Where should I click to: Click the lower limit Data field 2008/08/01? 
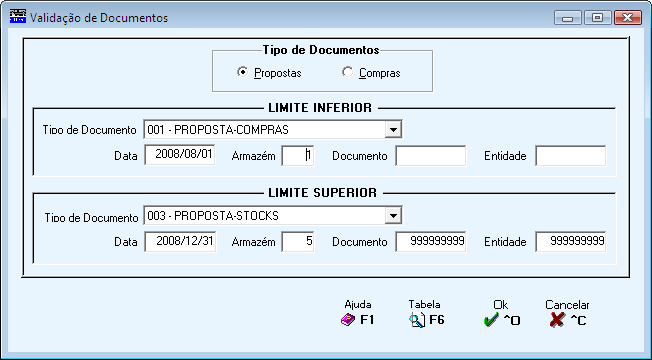pos(180,155)
